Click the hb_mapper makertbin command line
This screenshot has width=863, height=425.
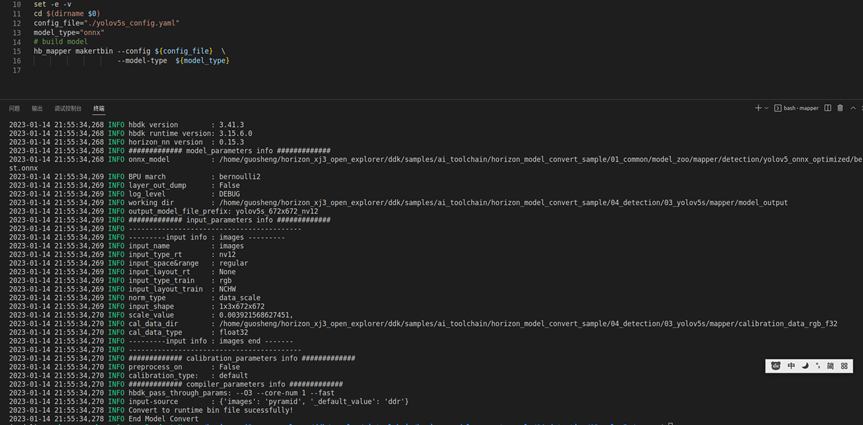pos(127,51)
